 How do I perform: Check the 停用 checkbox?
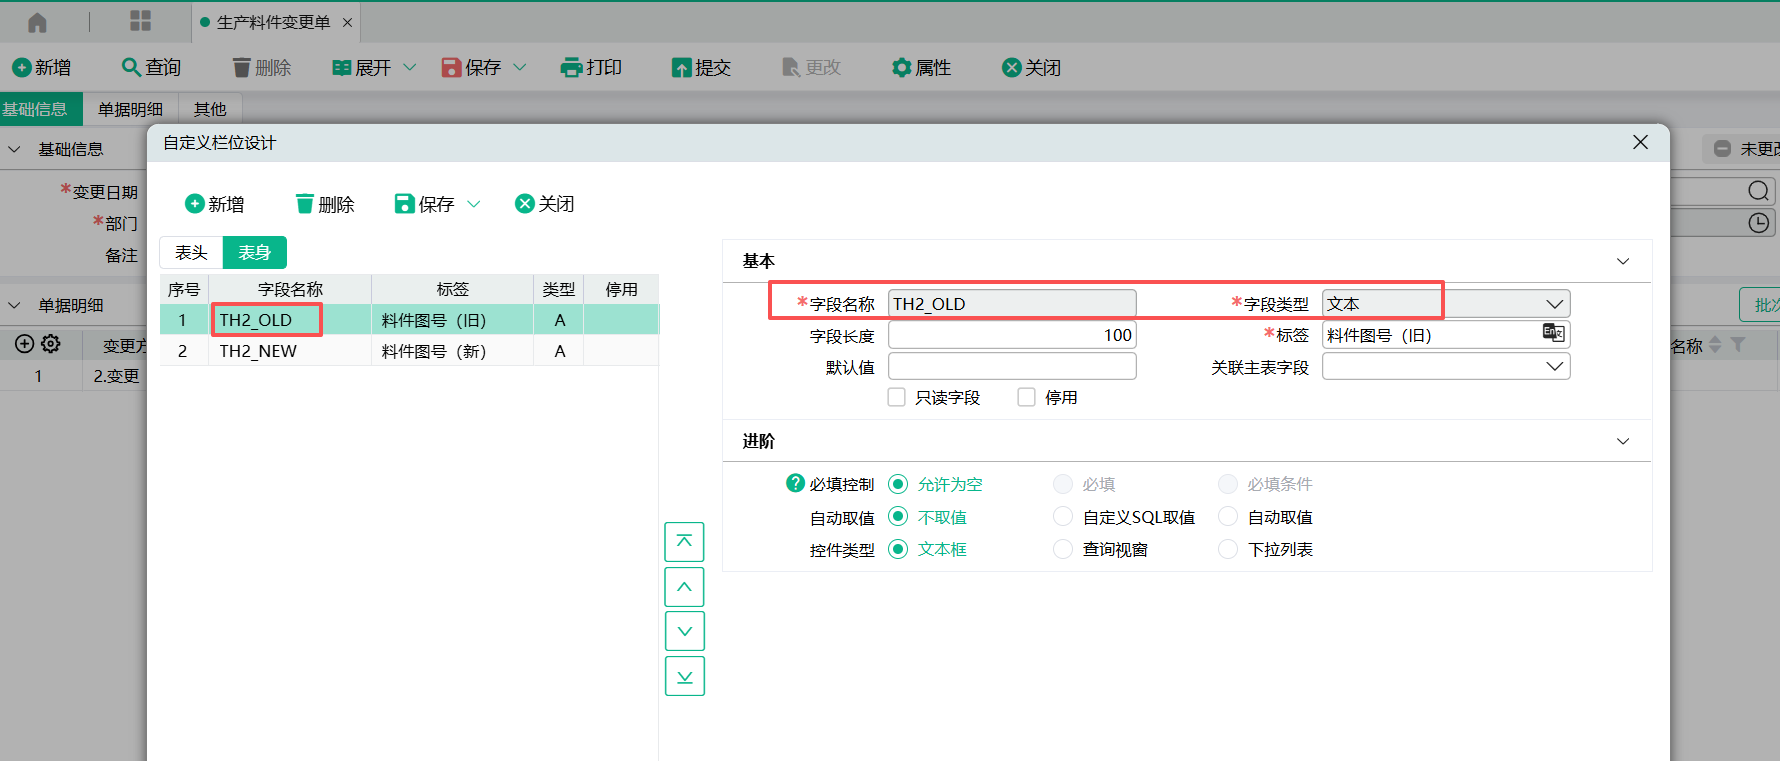1026,397
